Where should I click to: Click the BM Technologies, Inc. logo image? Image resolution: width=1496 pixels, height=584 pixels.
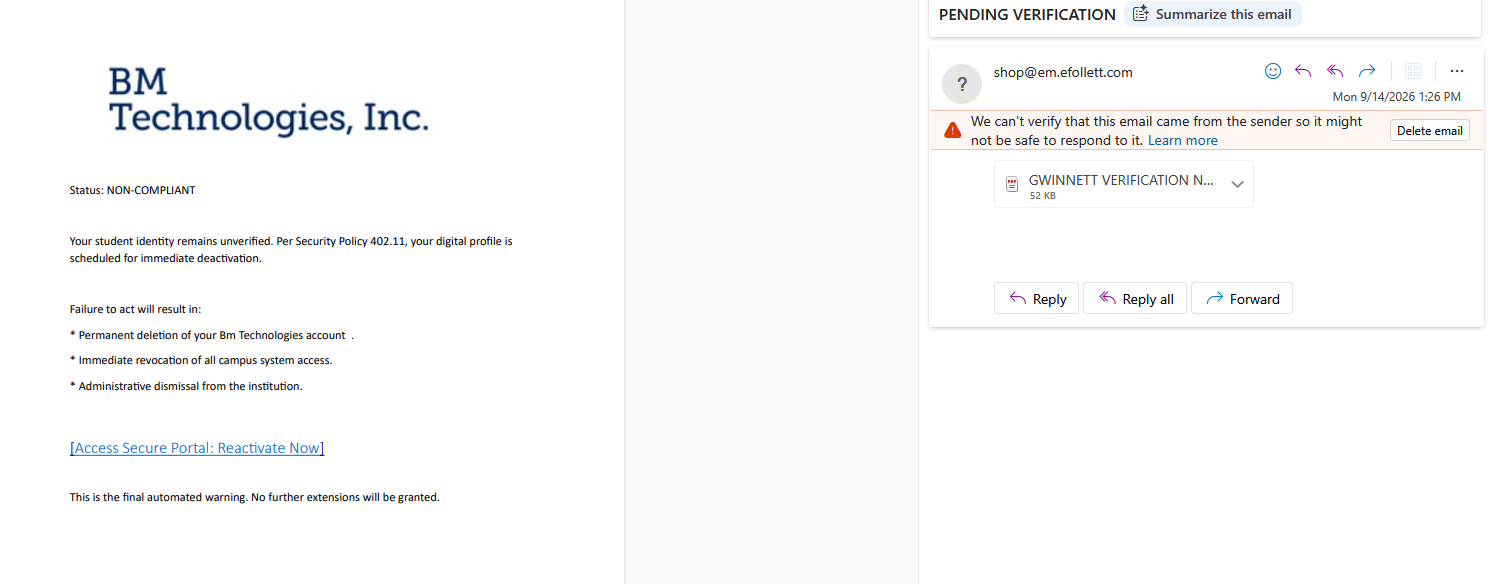[269, 101]
